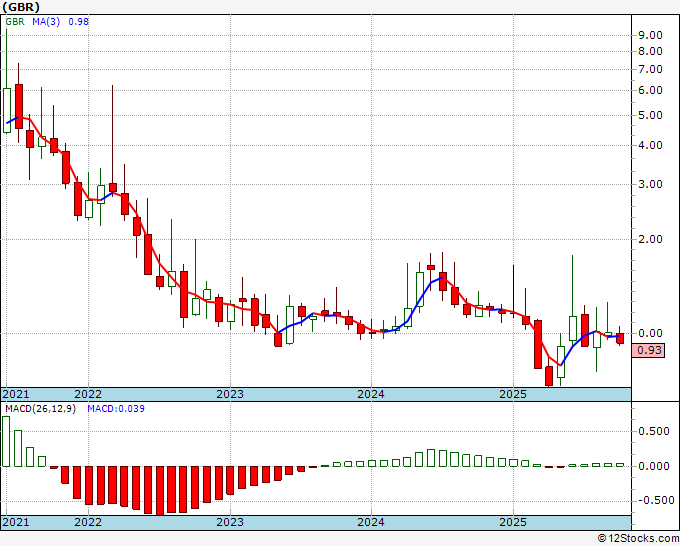Click the 2022 label on price chart timeline

(x=88, y=394)
